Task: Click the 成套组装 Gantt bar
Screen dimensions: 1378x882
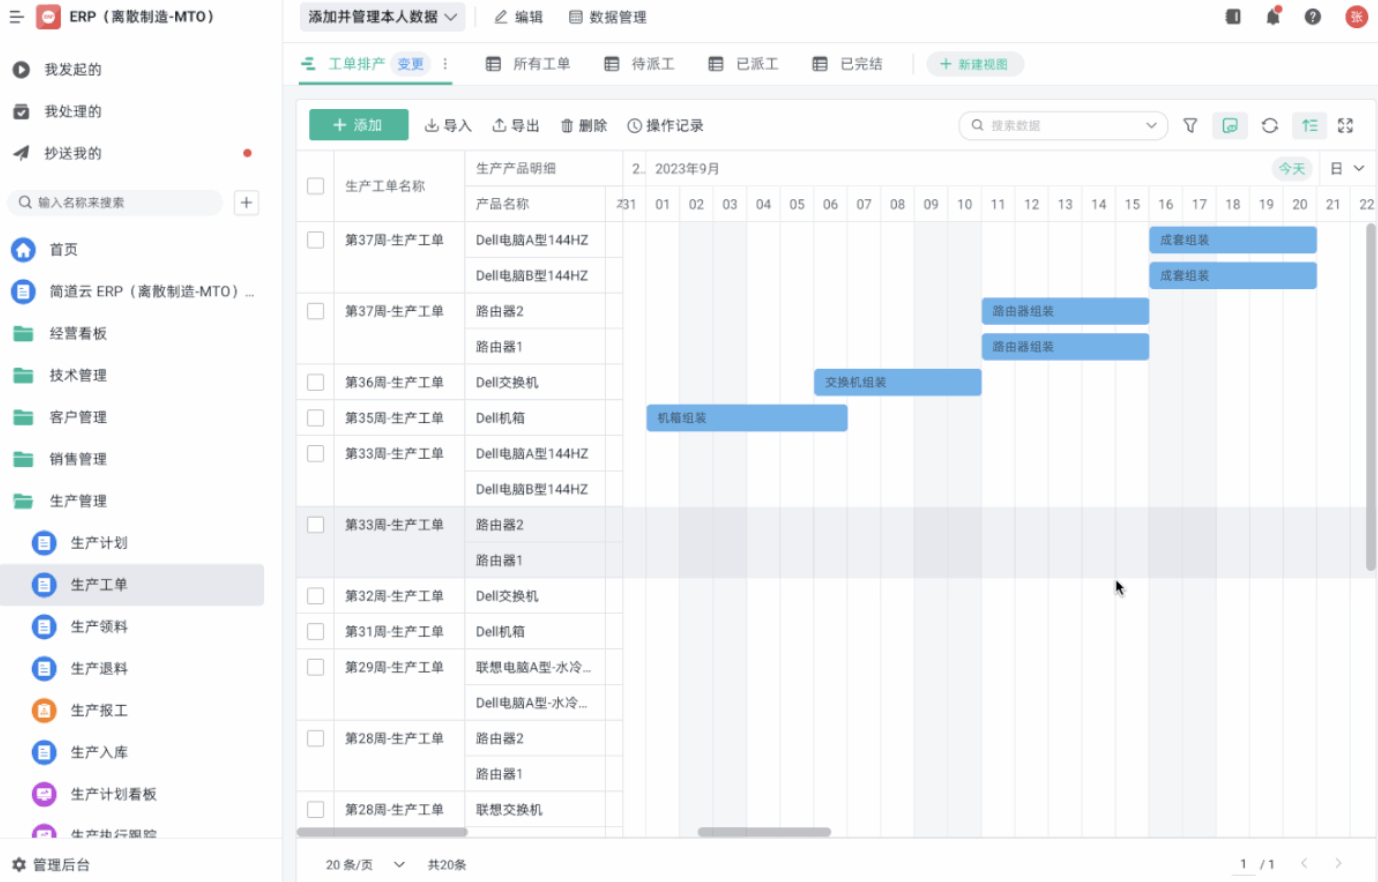Action: coord(1232,240)
